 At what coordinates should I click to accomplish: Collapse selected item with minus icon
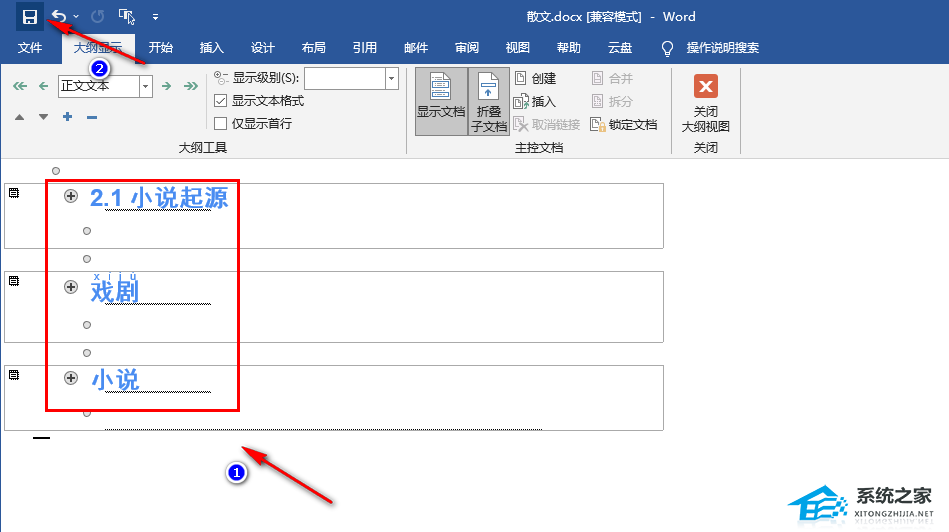tap(91, 117)
